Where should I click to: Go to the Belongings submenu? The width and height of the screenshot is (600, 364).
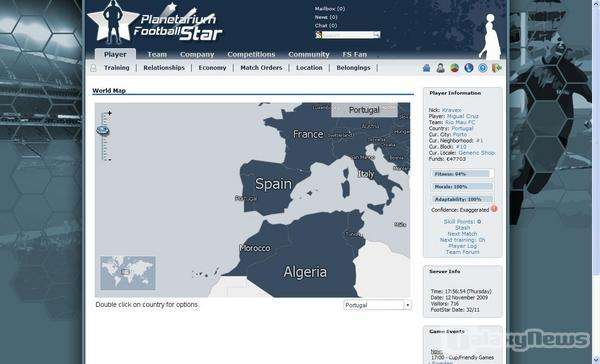(x=353, y=68)
